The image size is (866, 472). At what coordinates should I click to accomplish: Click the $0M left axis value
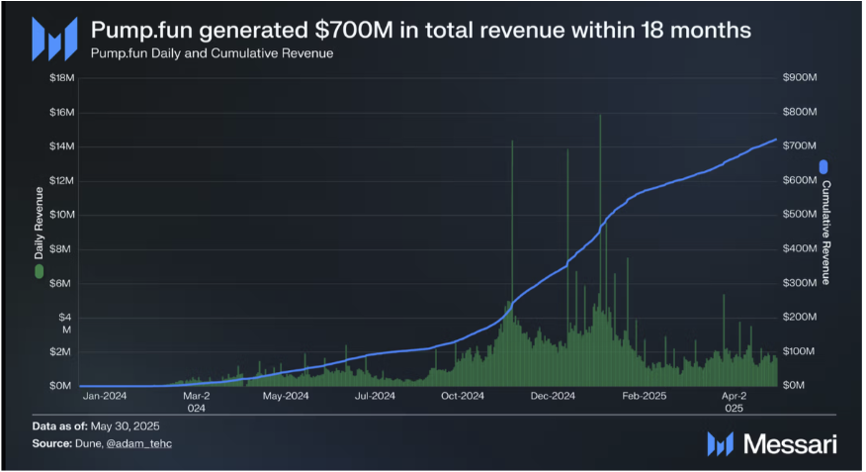pos(60,386)
